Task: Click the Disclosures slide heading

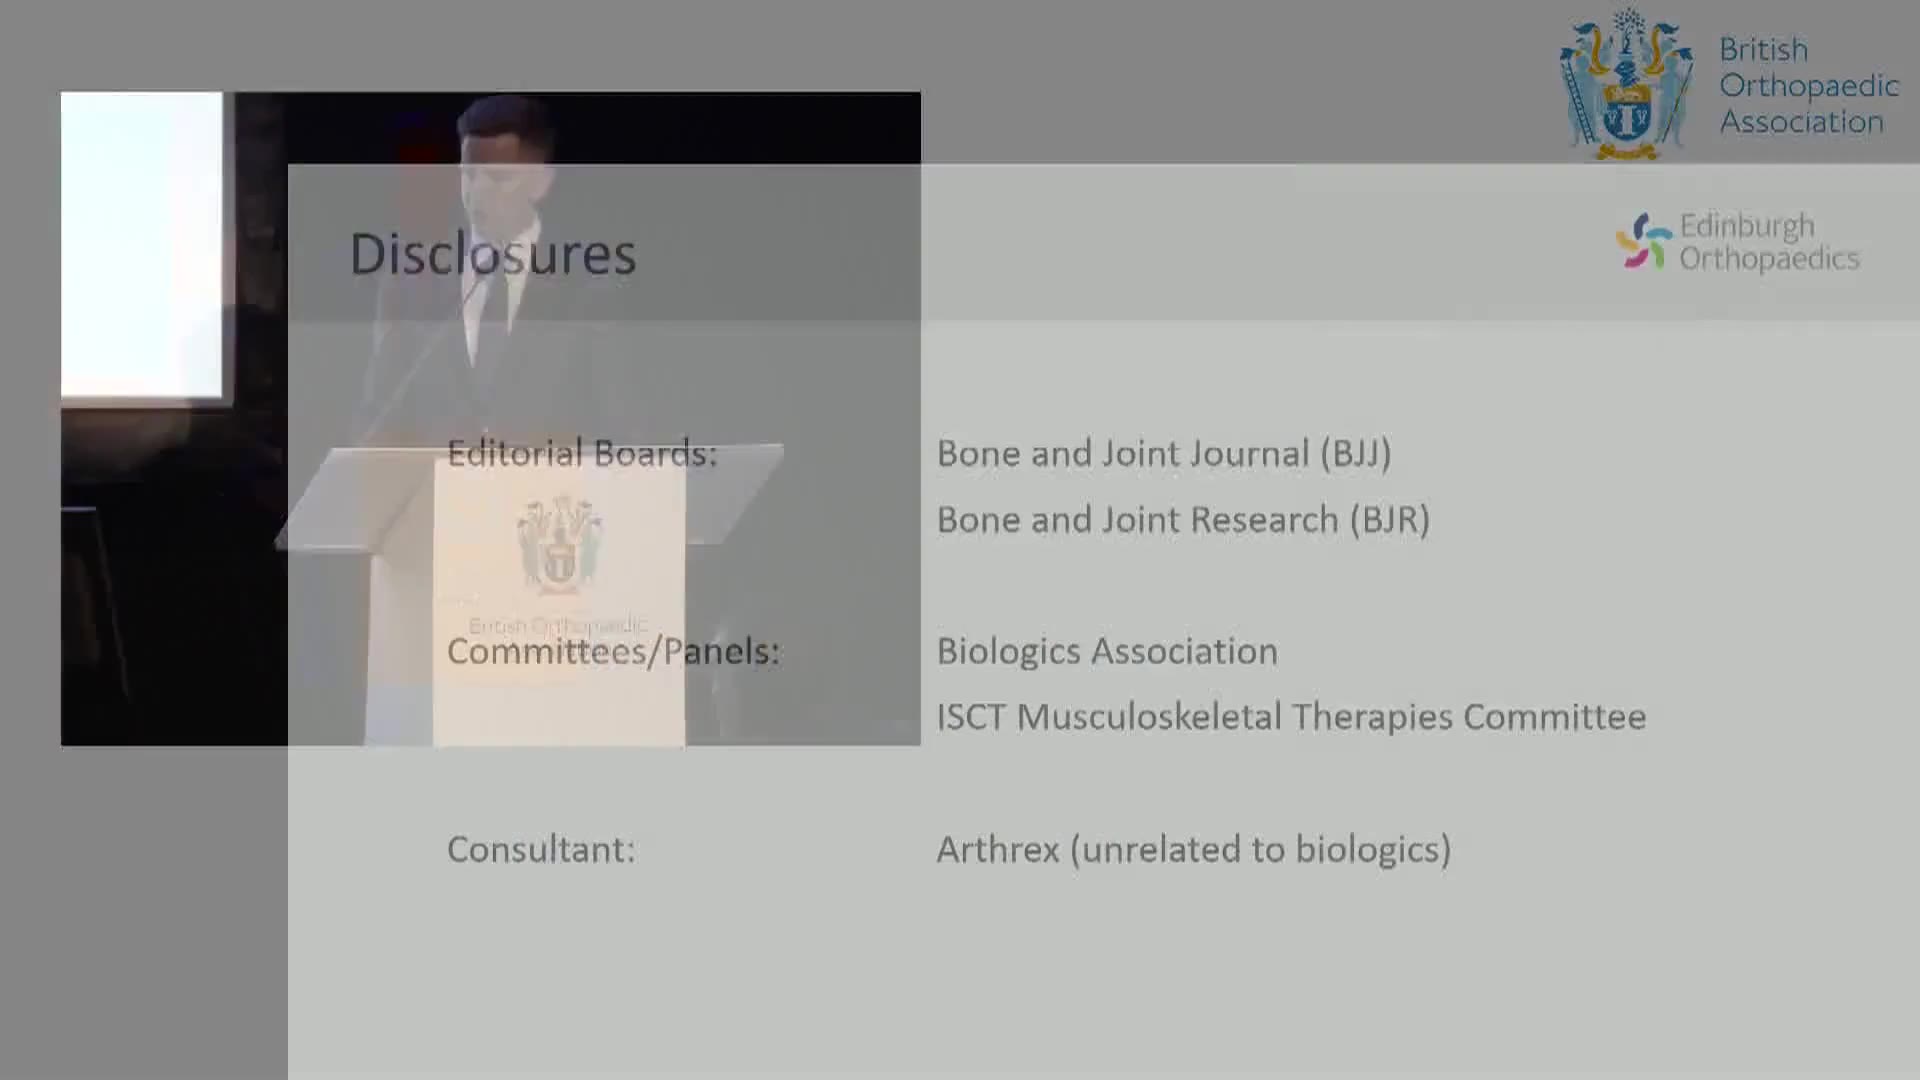Action: [x=492, y=254]
